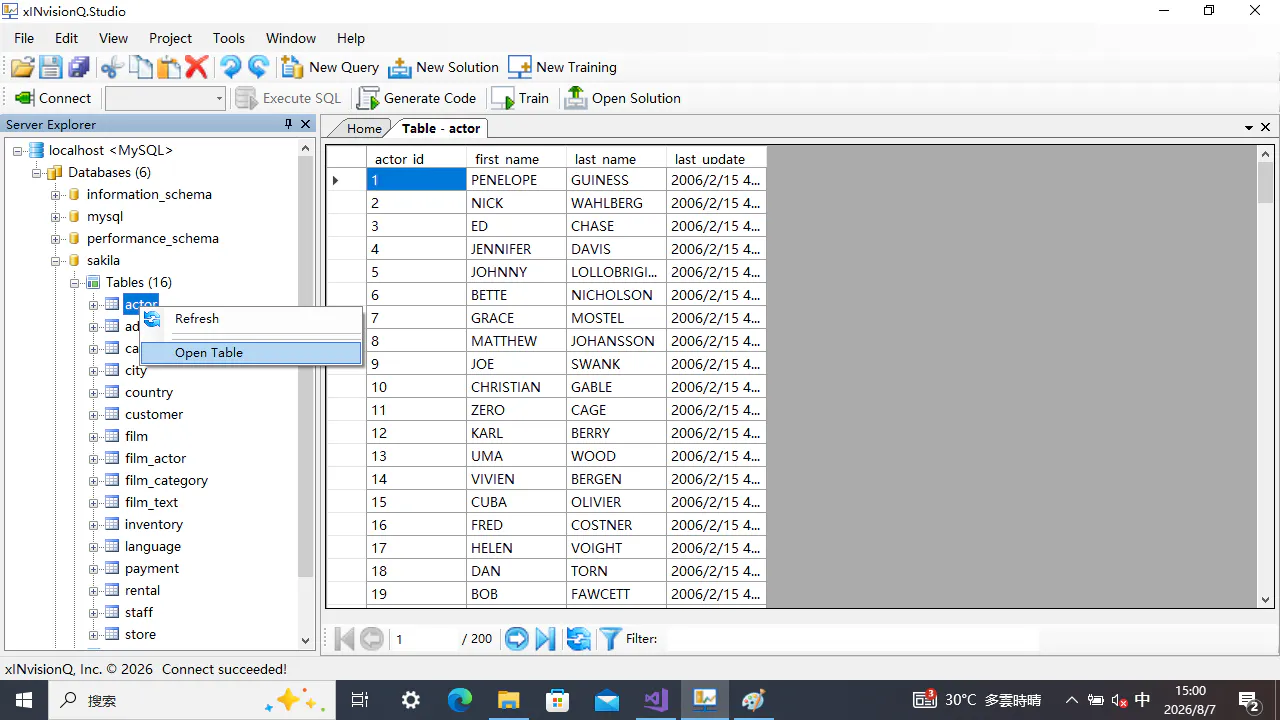Click the data grid scroll down arrow
This screenshot has width=1280, height=720.
click(x=1266, y=599)
